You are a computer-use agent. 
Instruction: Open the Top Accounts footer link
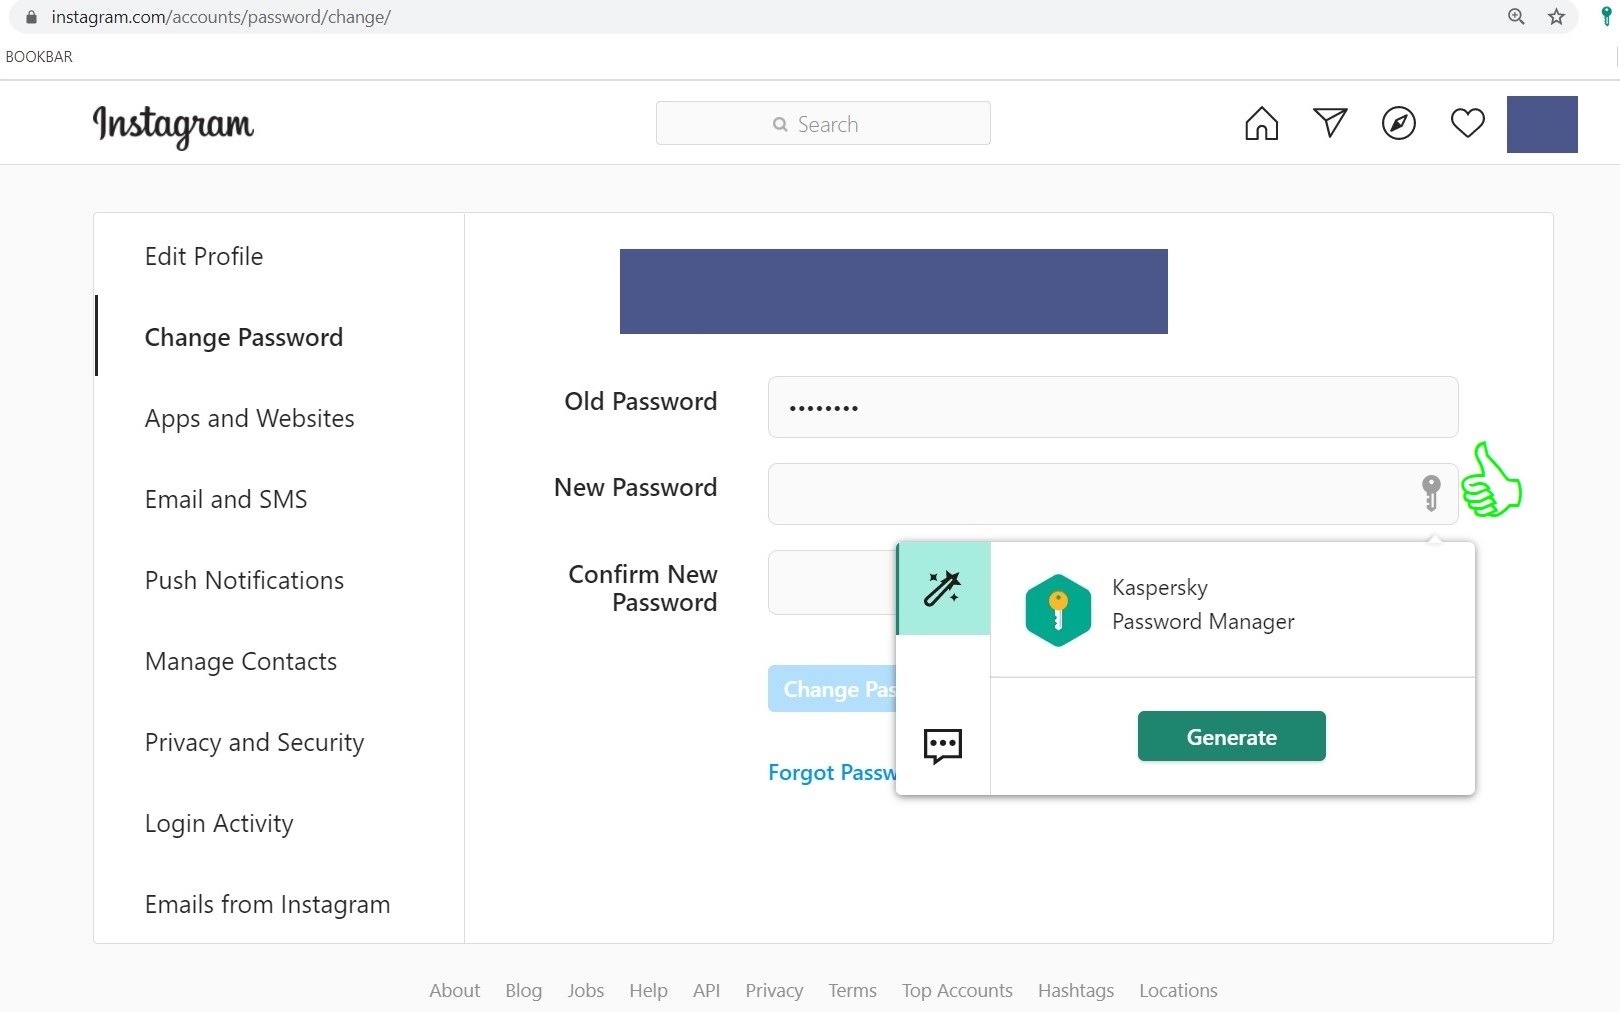[957, 990]
